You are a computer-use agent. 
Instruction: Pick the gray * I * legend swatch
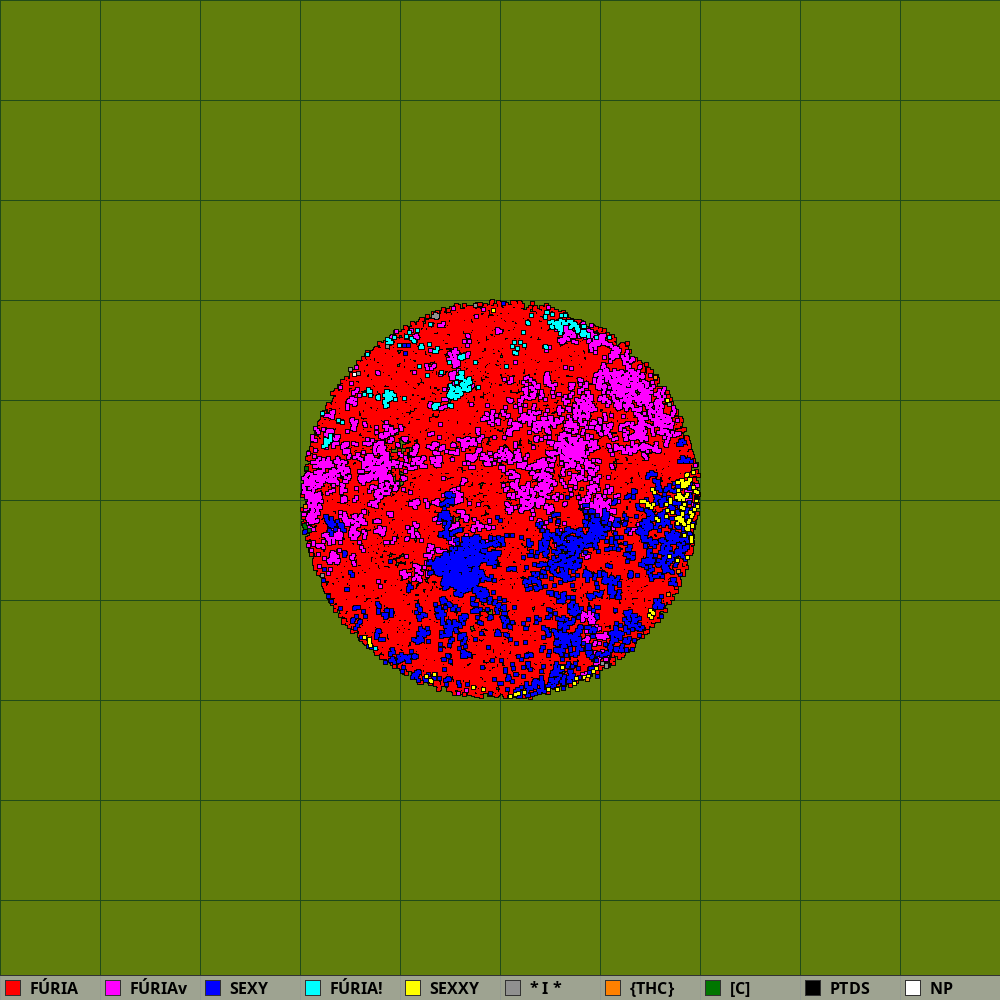(513, 988)
